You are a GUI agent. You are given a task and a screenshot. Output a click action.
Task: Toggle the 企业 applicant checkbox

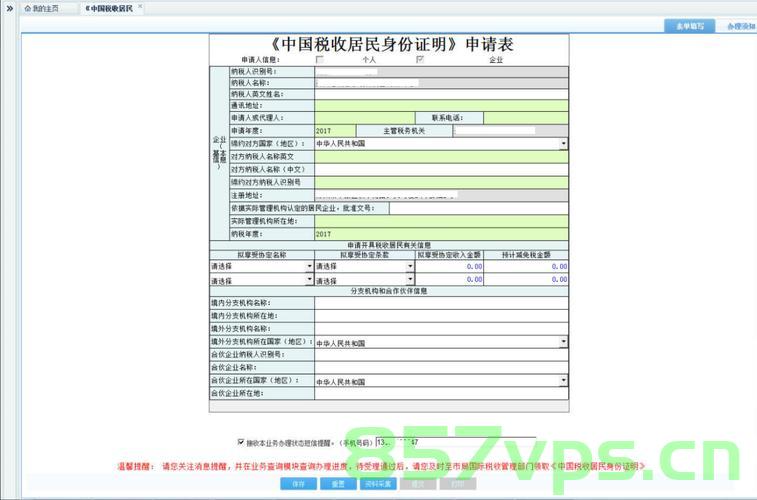(420, 60)
